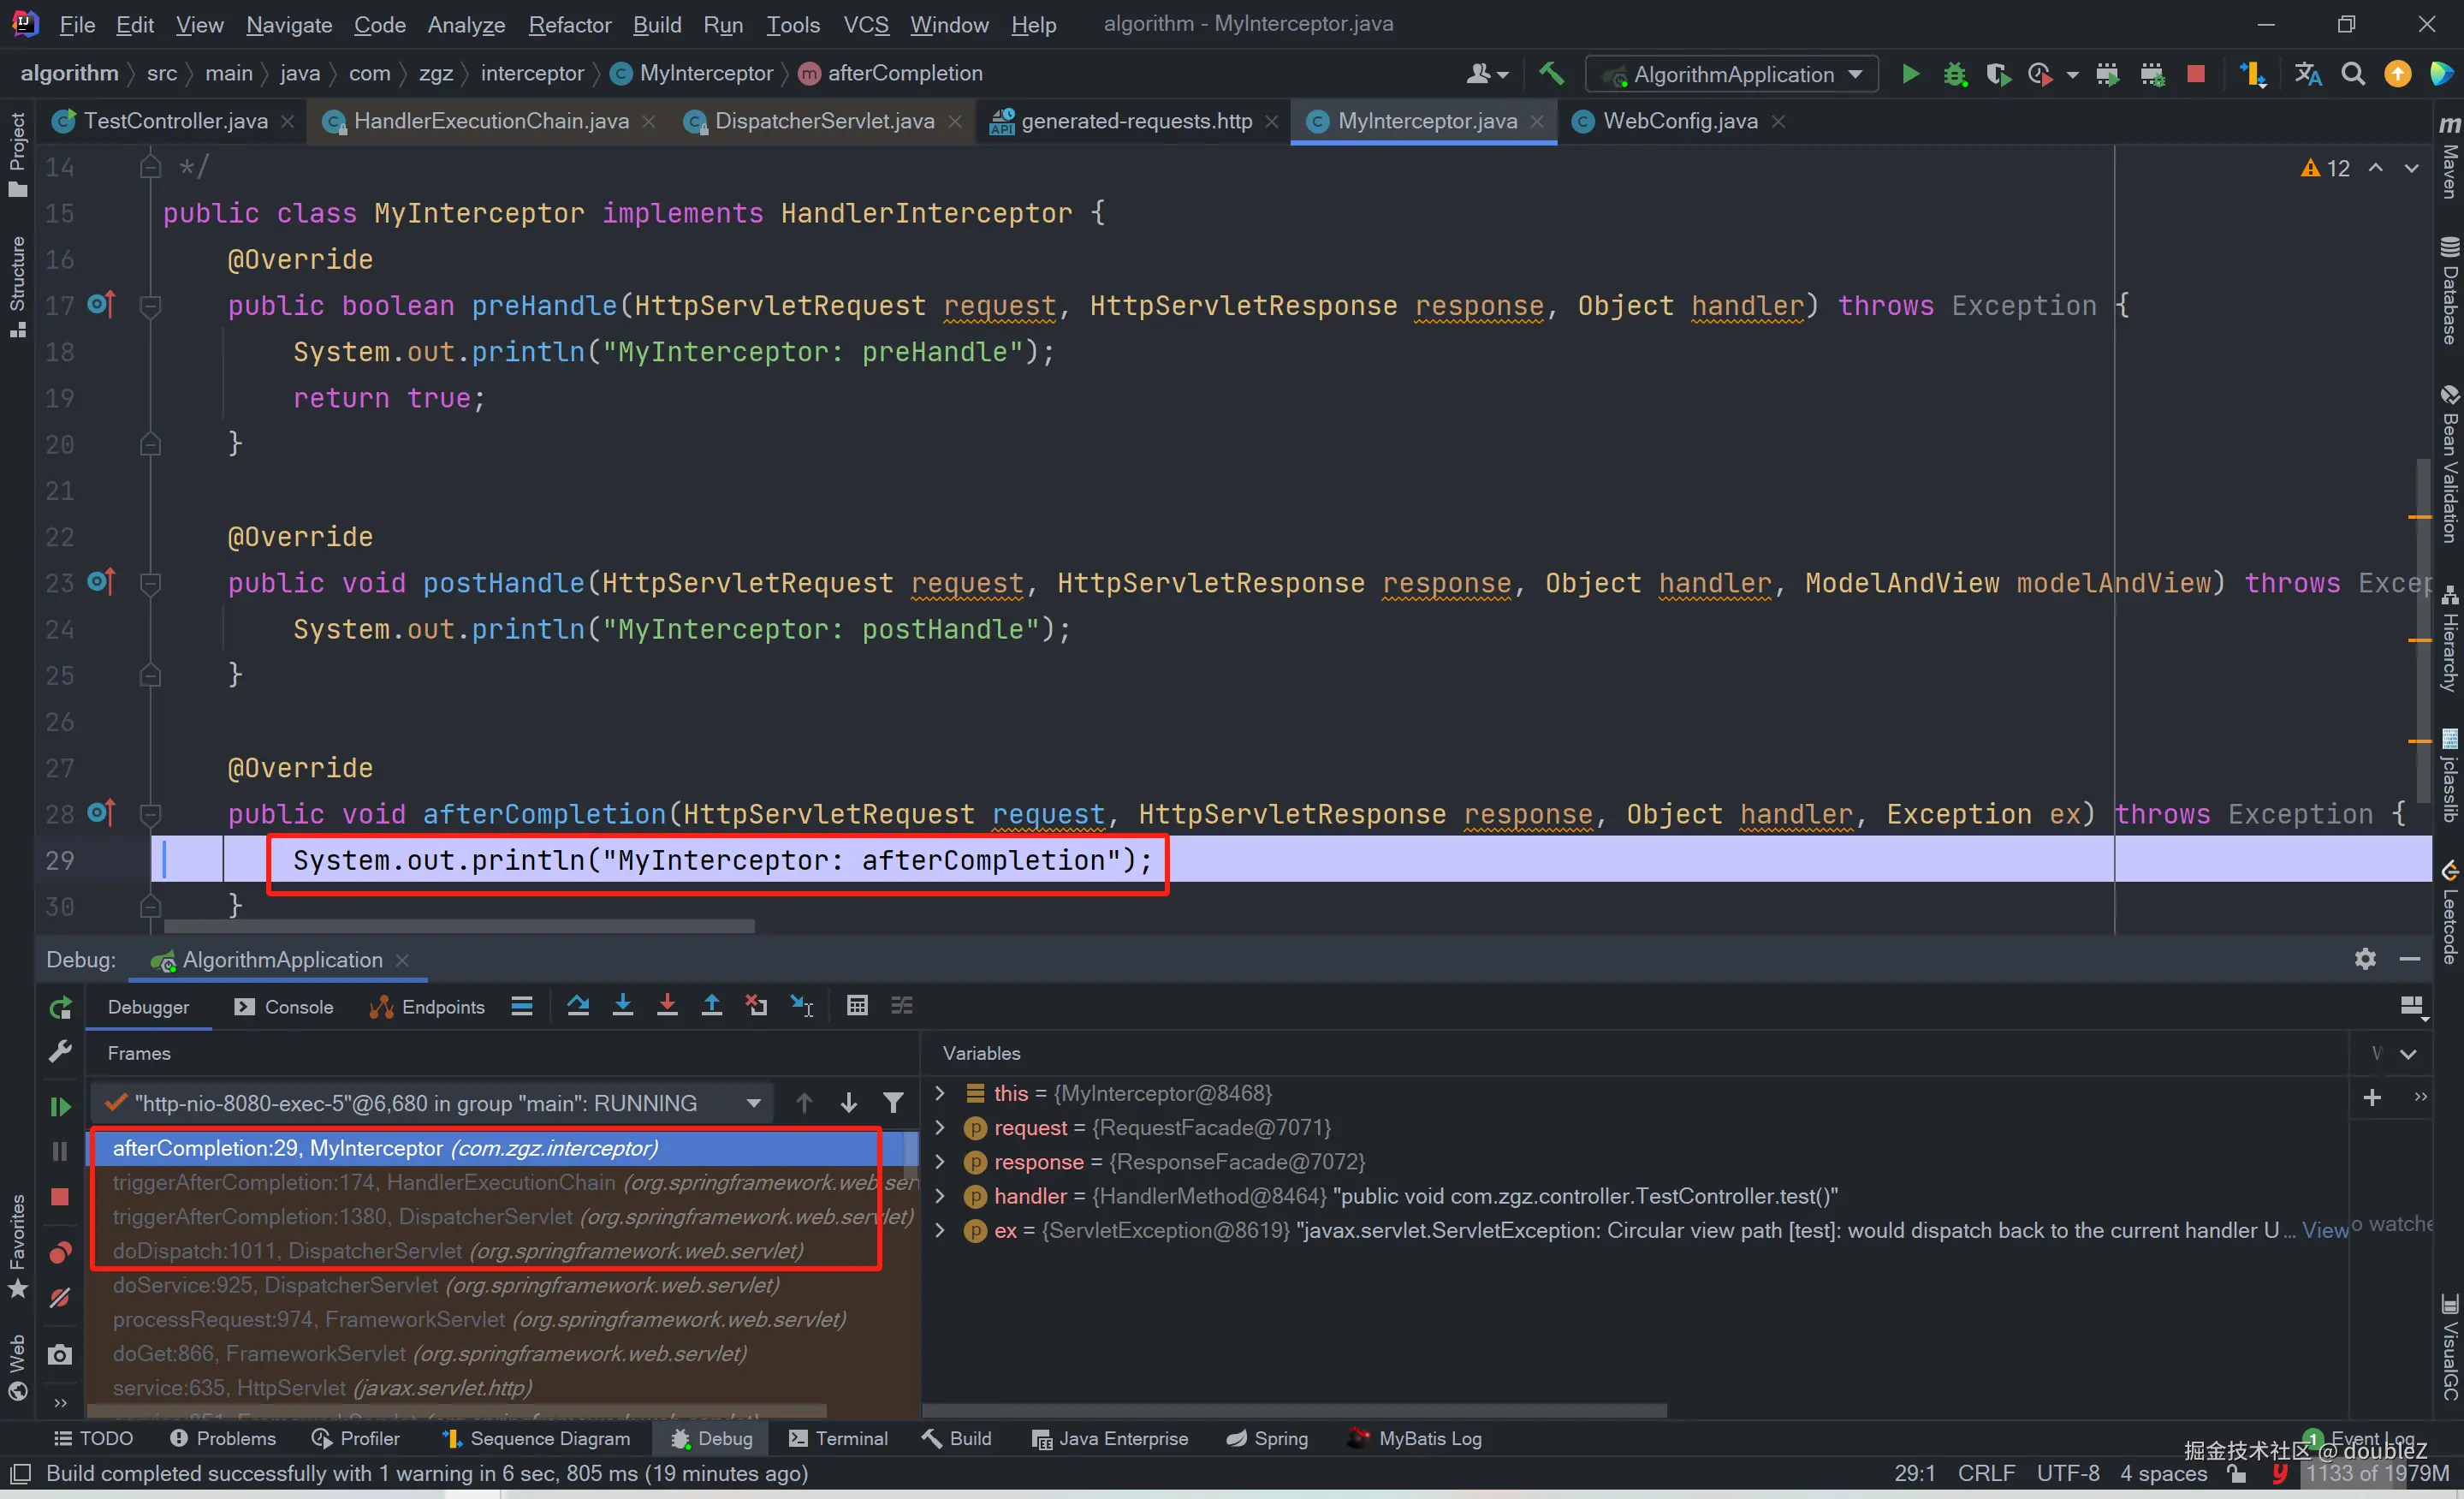This screenshot has width=2464, height=1499.
Task: Open the Refactor menu
Action: coord(569,24)
